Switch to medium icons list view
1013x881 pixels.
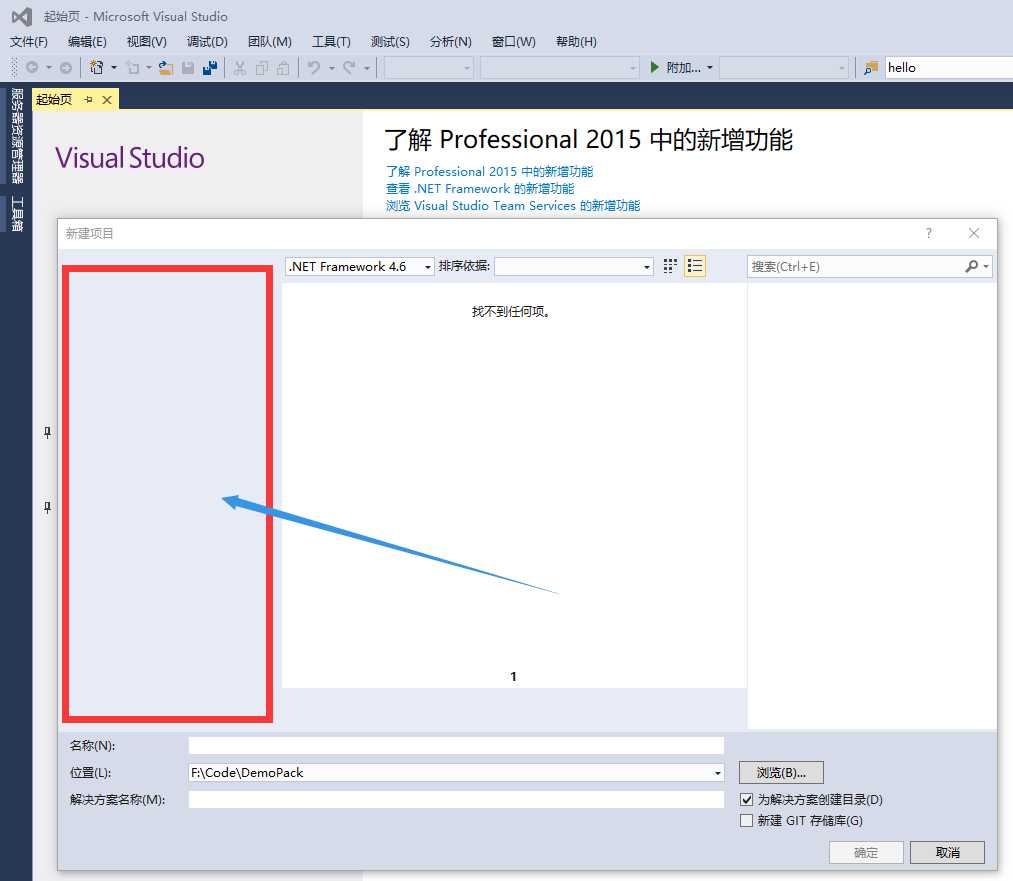[x=695, y=266]
